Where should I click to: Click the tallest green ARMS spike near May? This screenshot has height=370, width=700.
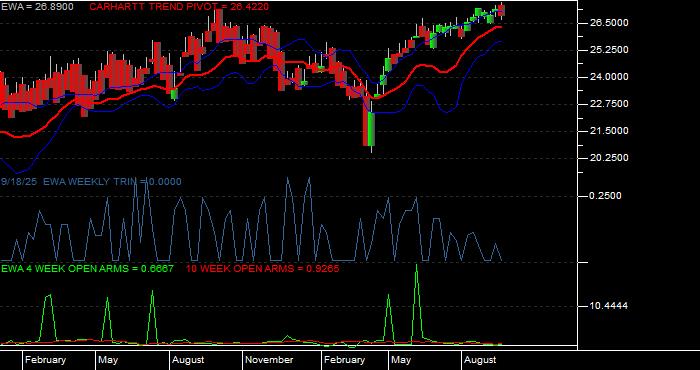[417, 303]
